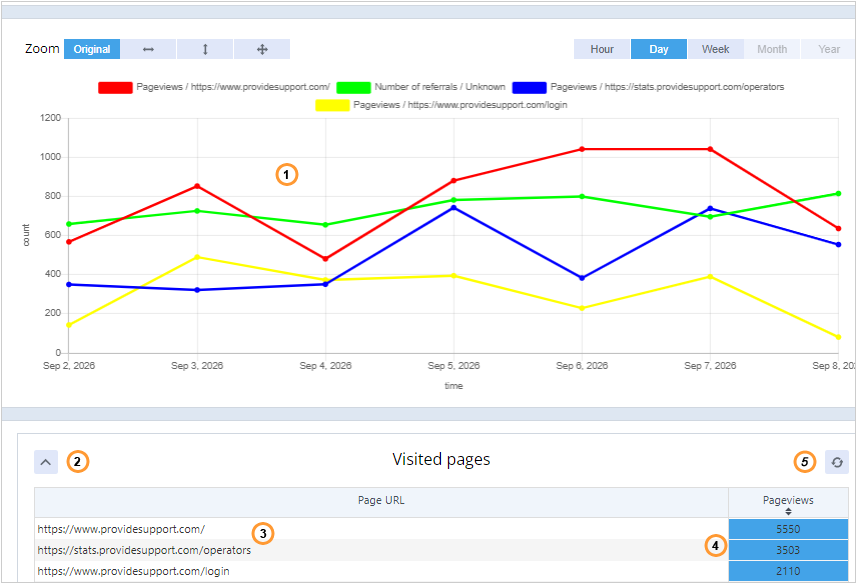The width and height of the screenshot is (857, 584).
Task: Select row https://www.providesupport.com/
Action: pos(381,529)
